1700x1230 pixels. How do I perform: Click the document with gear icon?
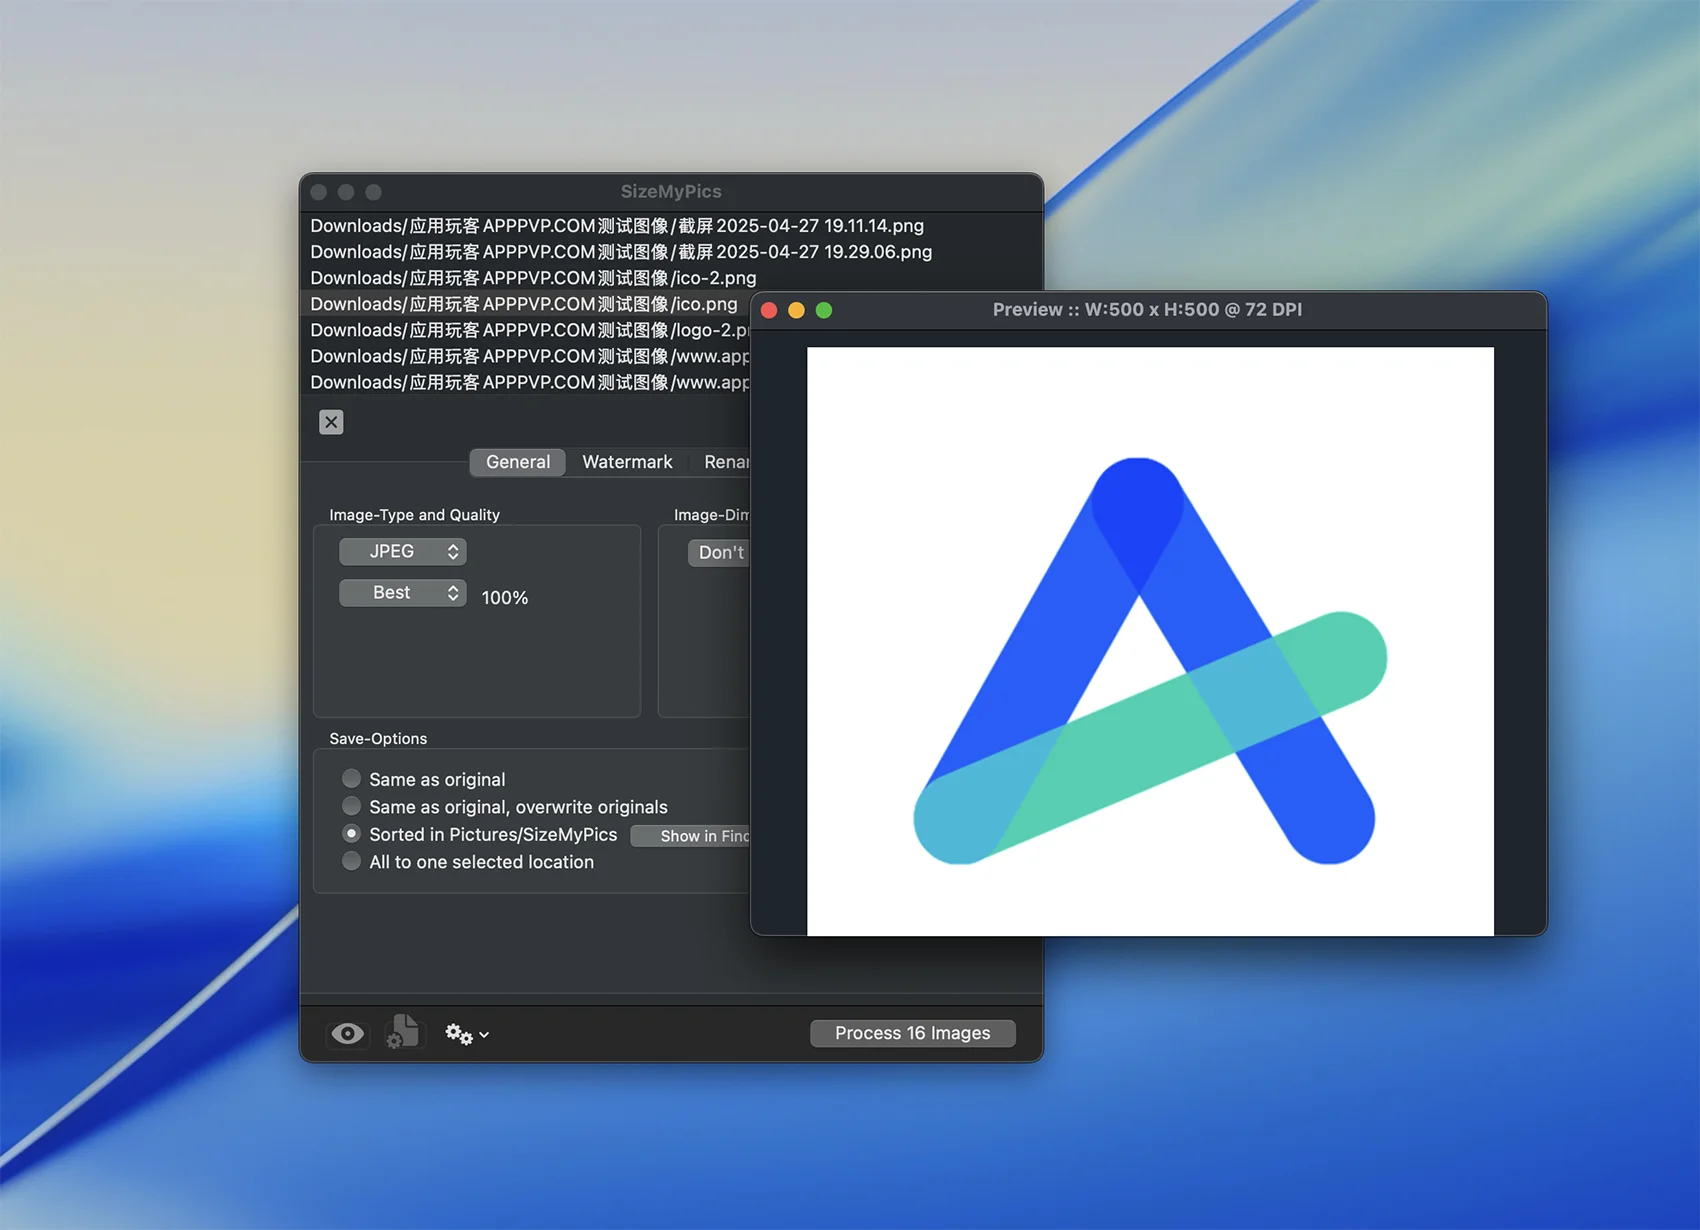pyautogui.click(x=402, y=1032)
